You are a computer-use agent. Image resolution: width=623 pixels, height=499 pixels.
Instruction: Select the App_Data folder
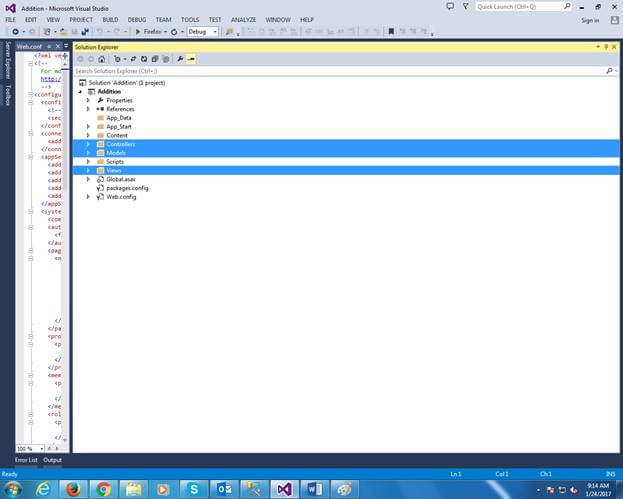(119, 118)
